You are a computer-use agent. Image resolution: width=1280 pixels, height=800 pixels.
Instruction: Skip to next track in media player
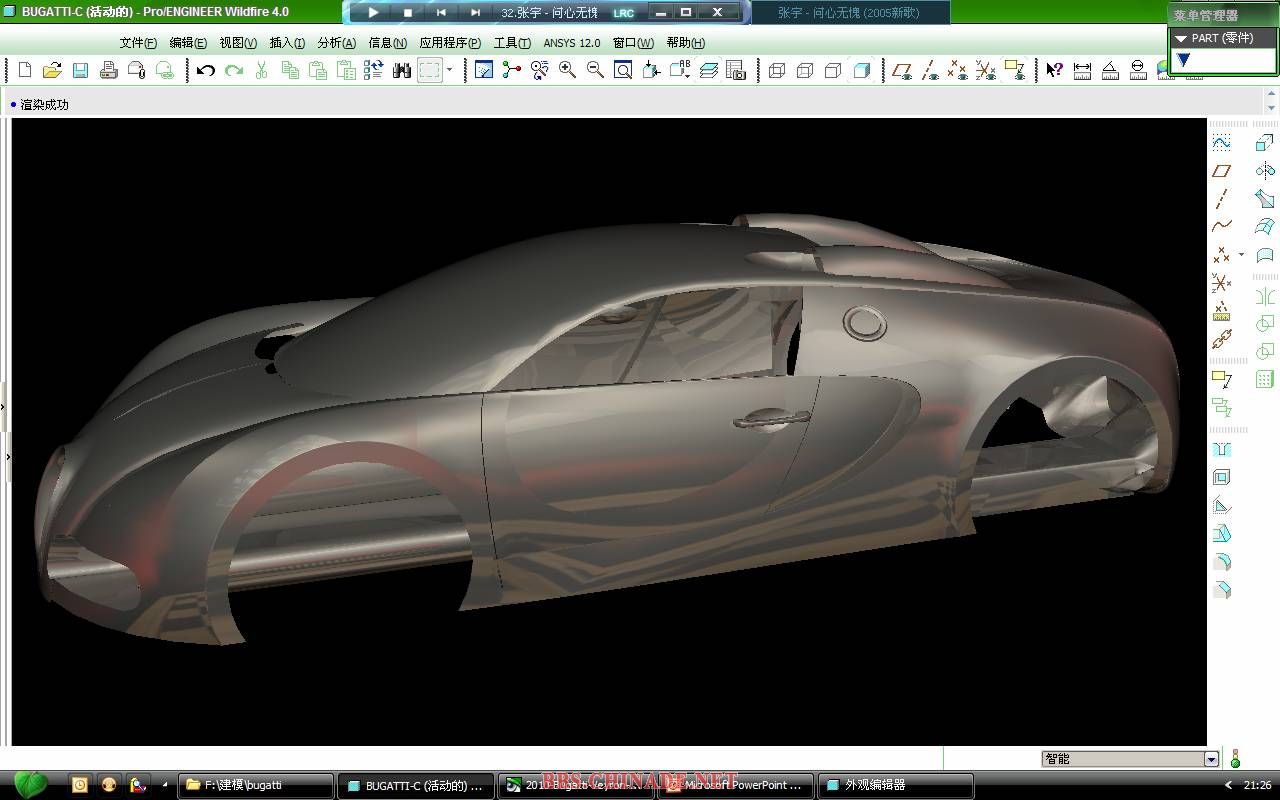(475, 13)
